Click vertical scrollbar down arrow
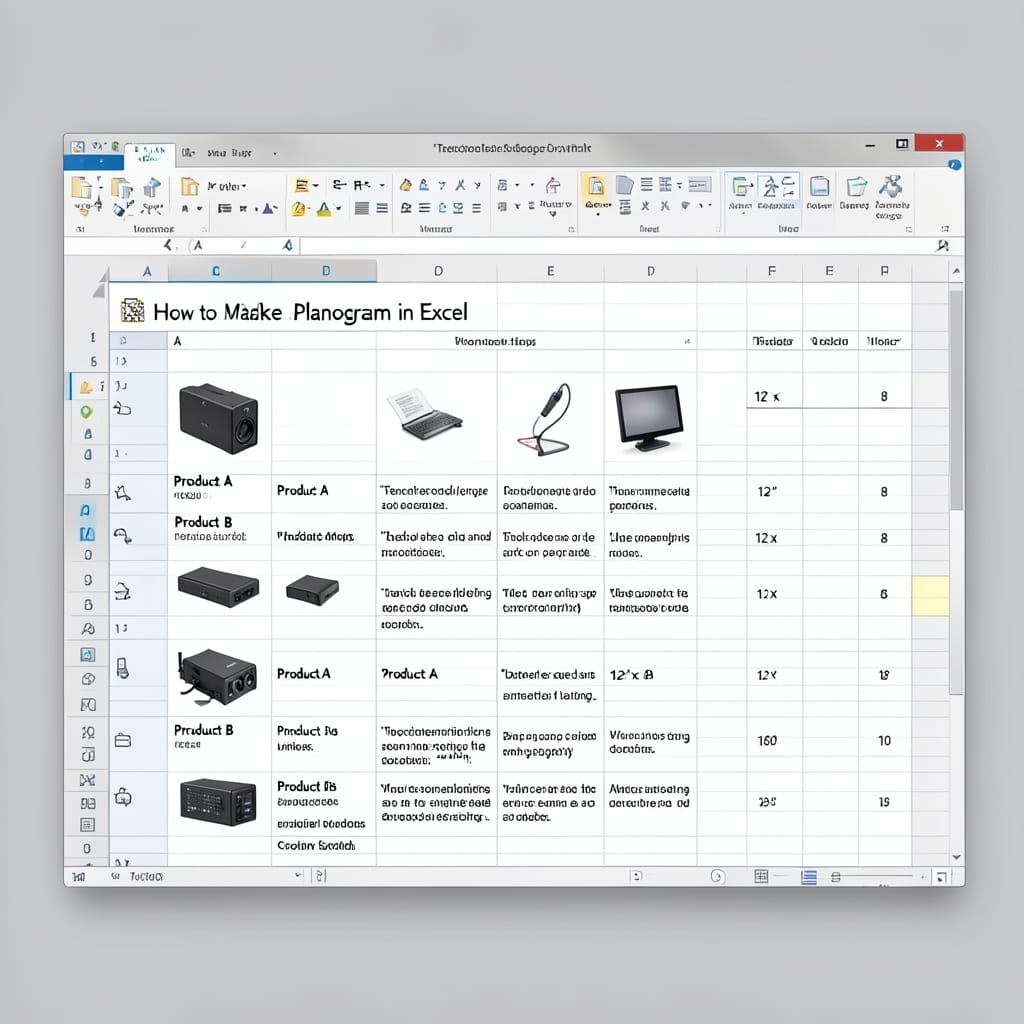This screenshot has height=1024, width=1024. (956, 857)
